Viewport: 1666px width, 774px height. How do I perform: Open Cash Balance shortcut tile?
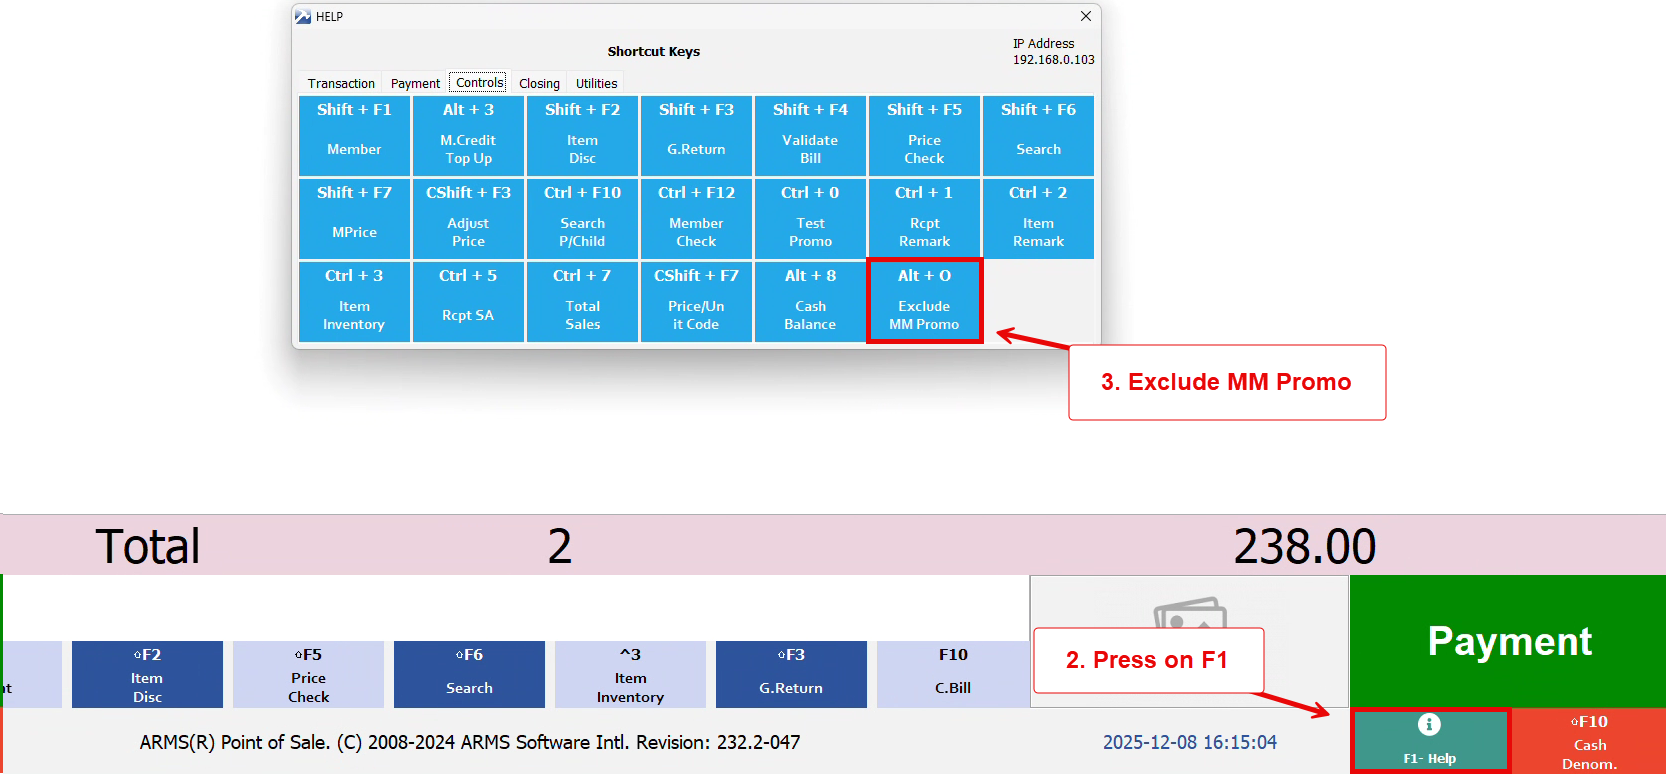tap(810, 301)
